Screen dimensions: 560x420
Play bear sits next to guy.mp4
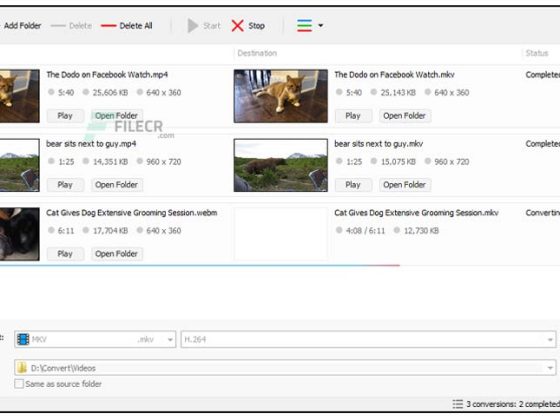click(65, 185)
